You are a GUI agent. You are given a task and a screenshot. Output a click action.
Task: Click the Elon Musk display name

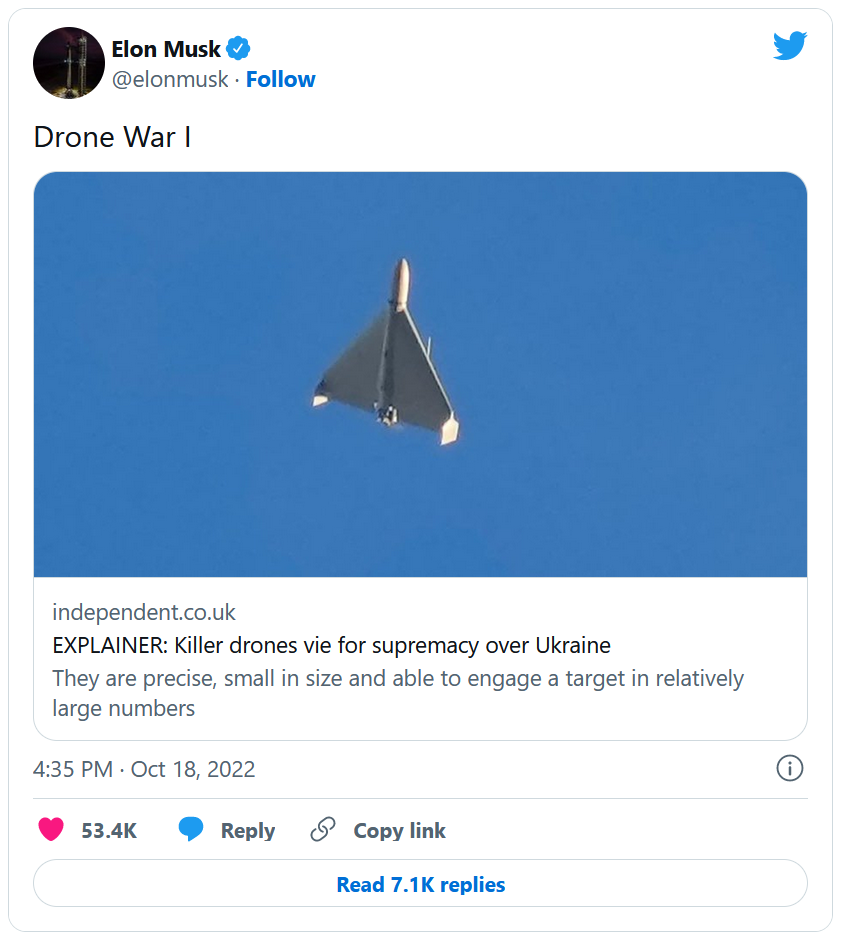click(166, 49)
